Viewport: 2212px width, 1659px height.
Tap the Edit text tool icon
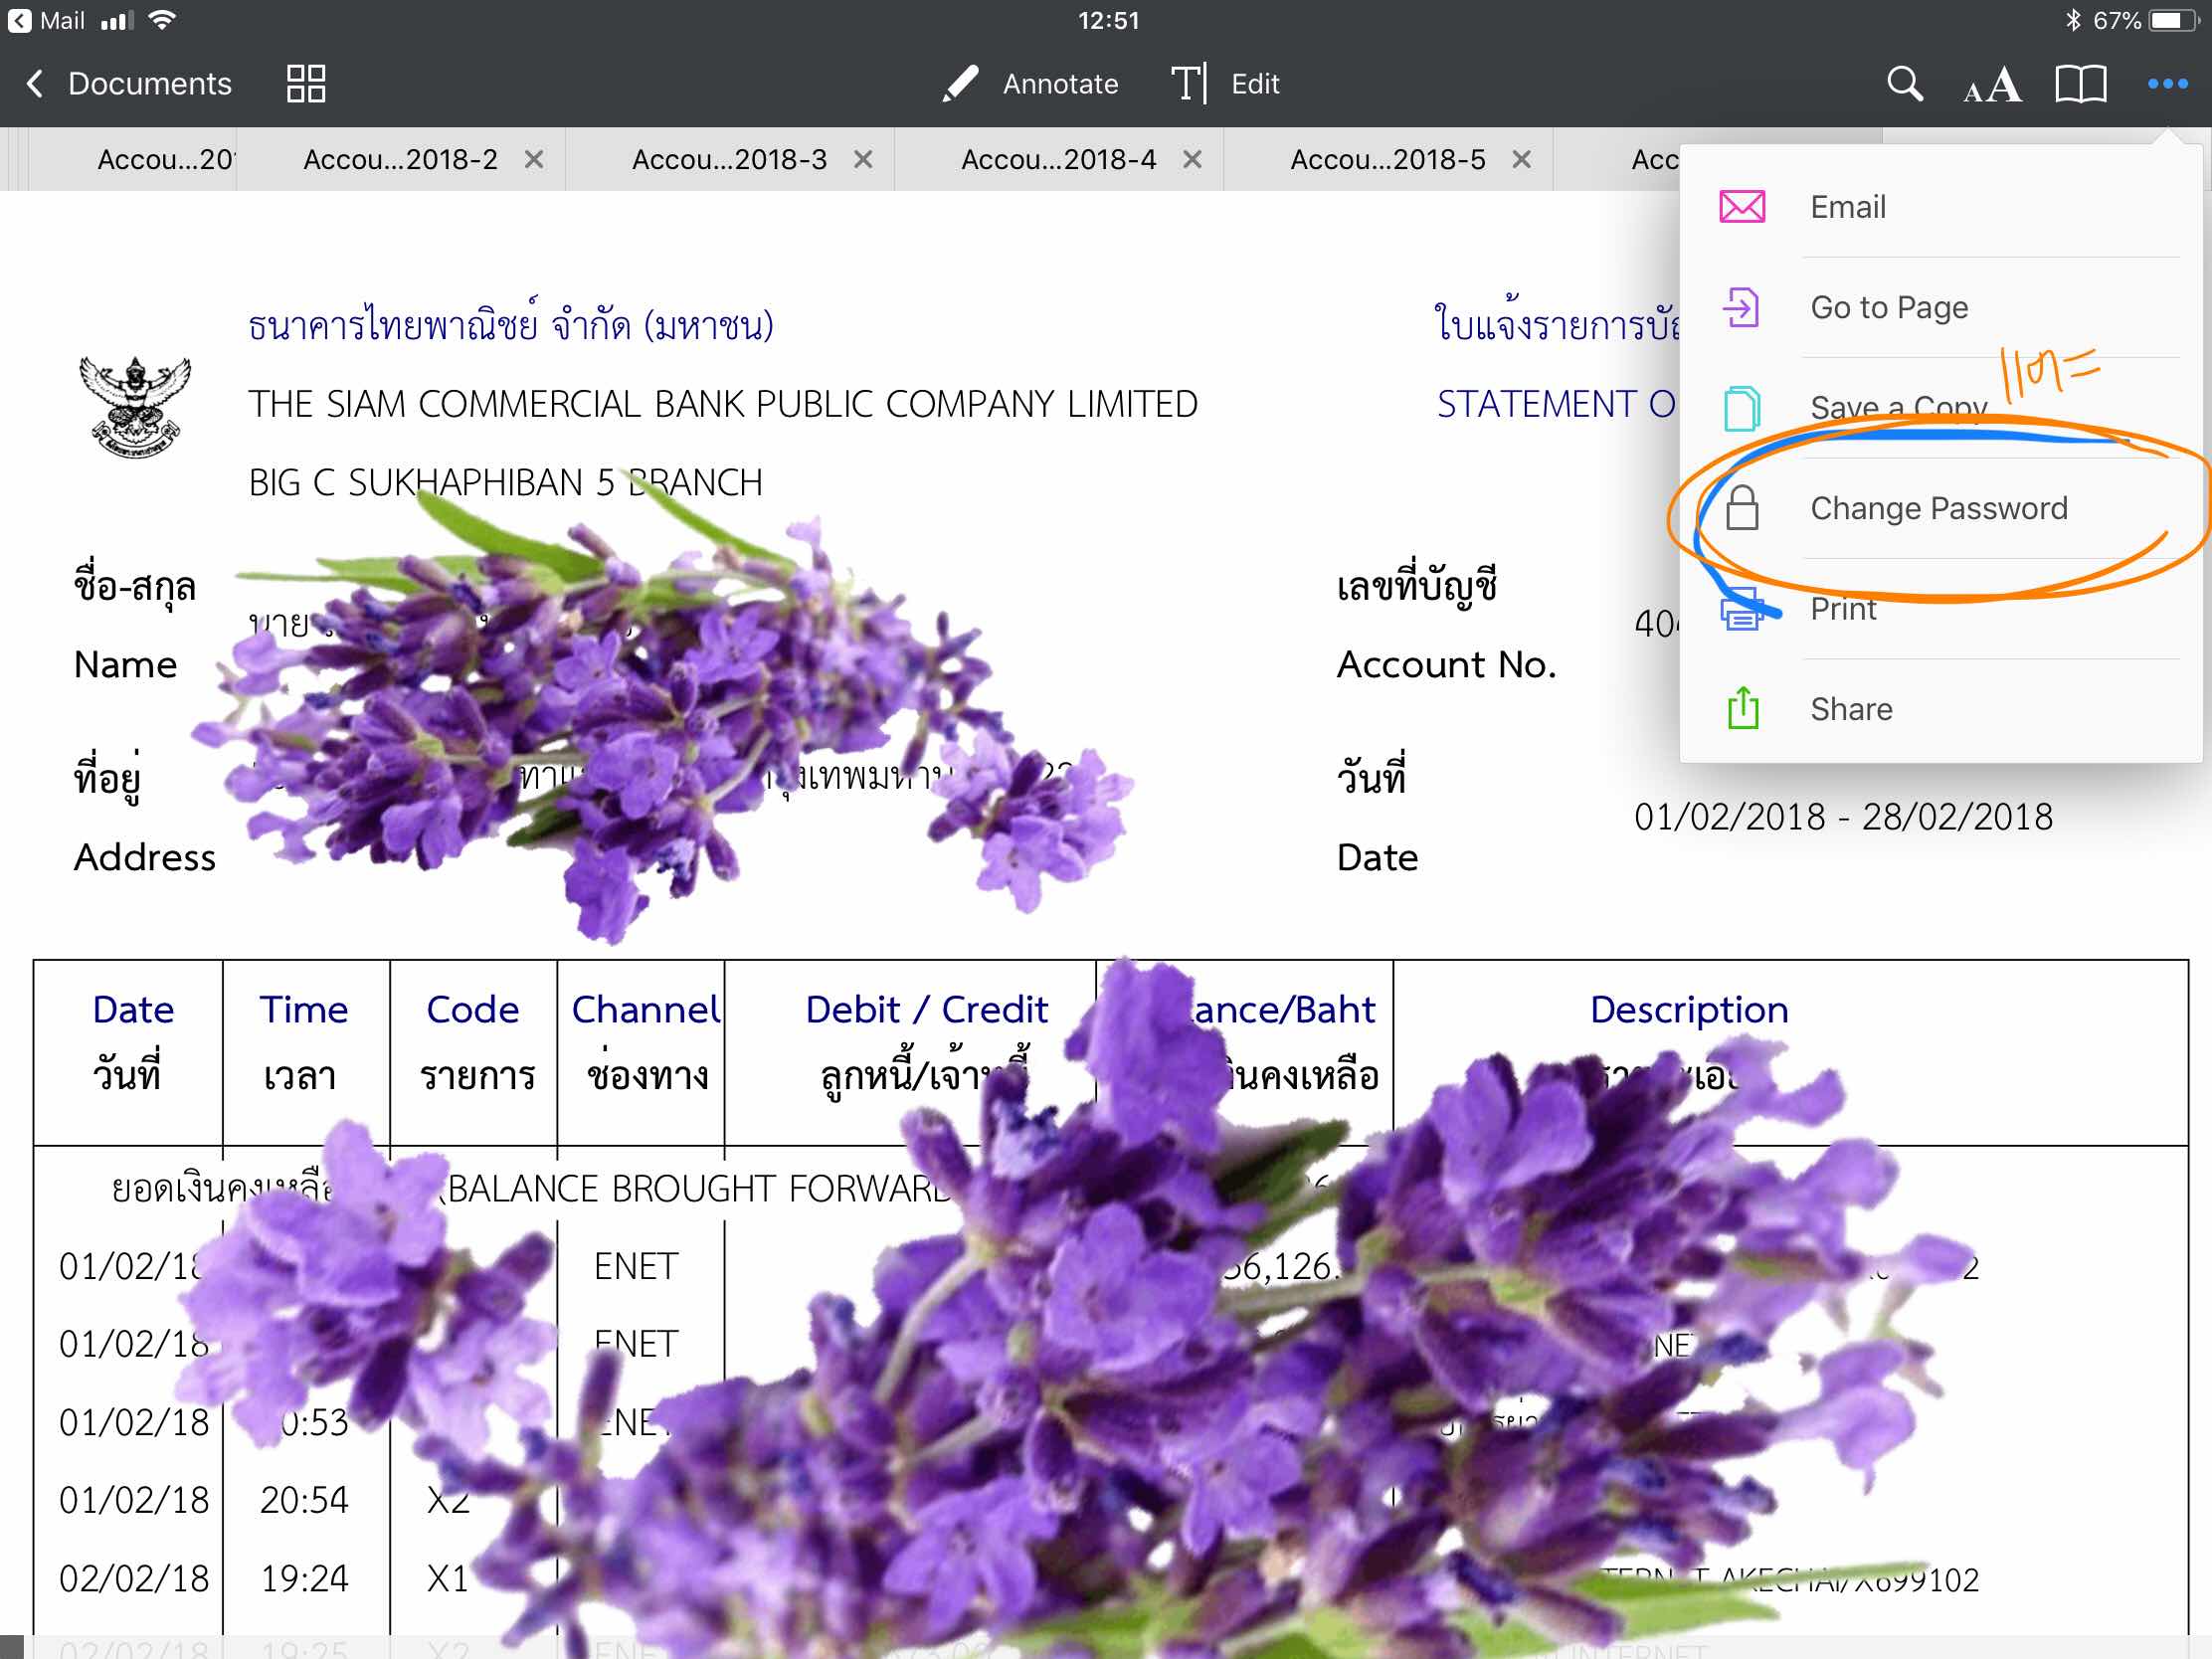point(1189,84)
